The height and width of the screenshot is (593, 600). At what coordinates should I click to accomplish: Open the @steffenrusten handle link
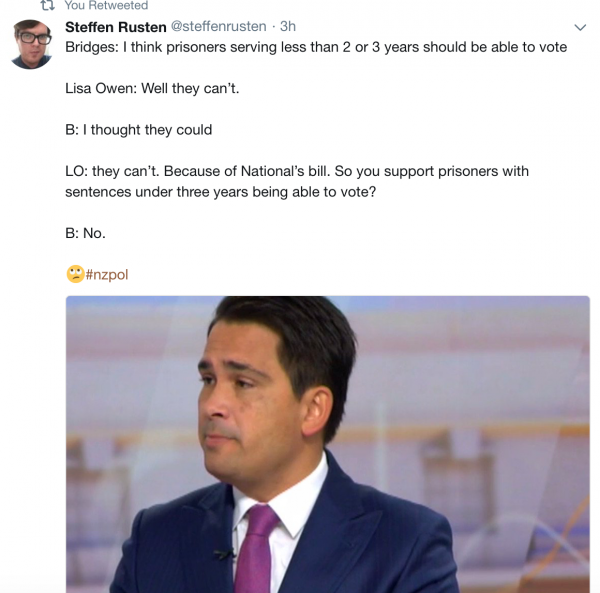[x=218, y=26]
